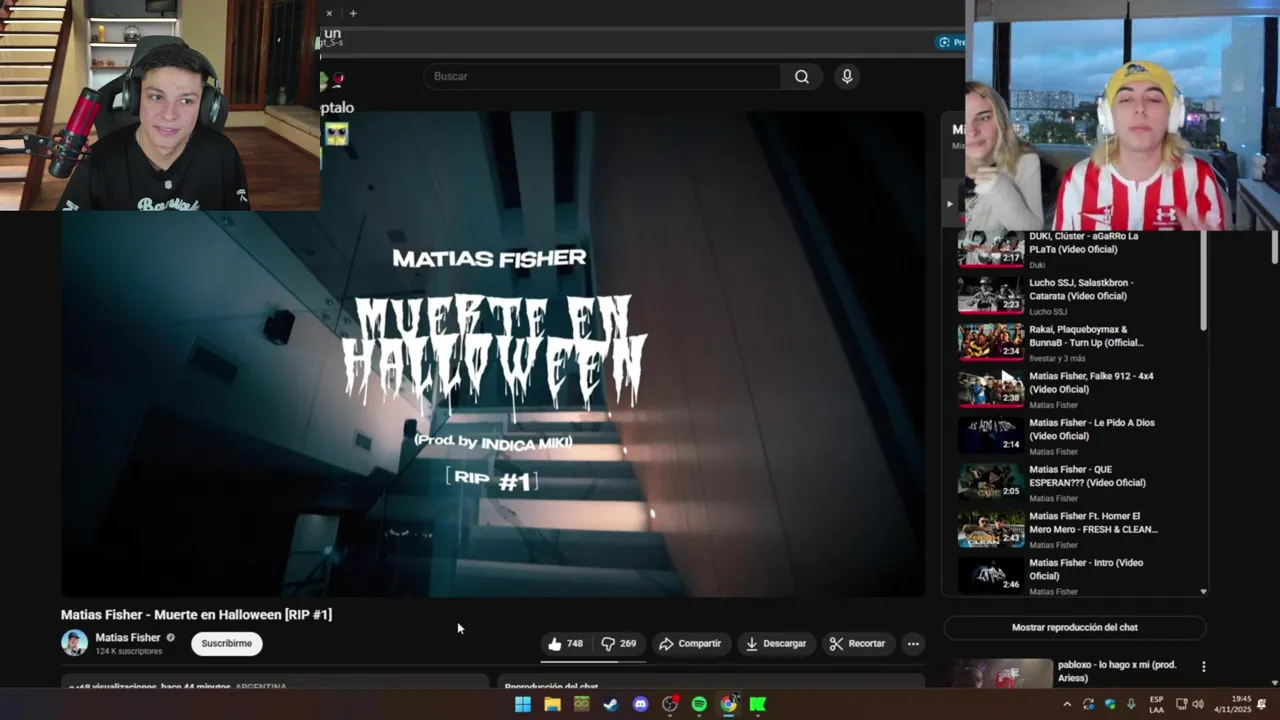Viewport: 1280px width, 720px height.
Task: Close the current browser tab
Action: tap(329, 13)
